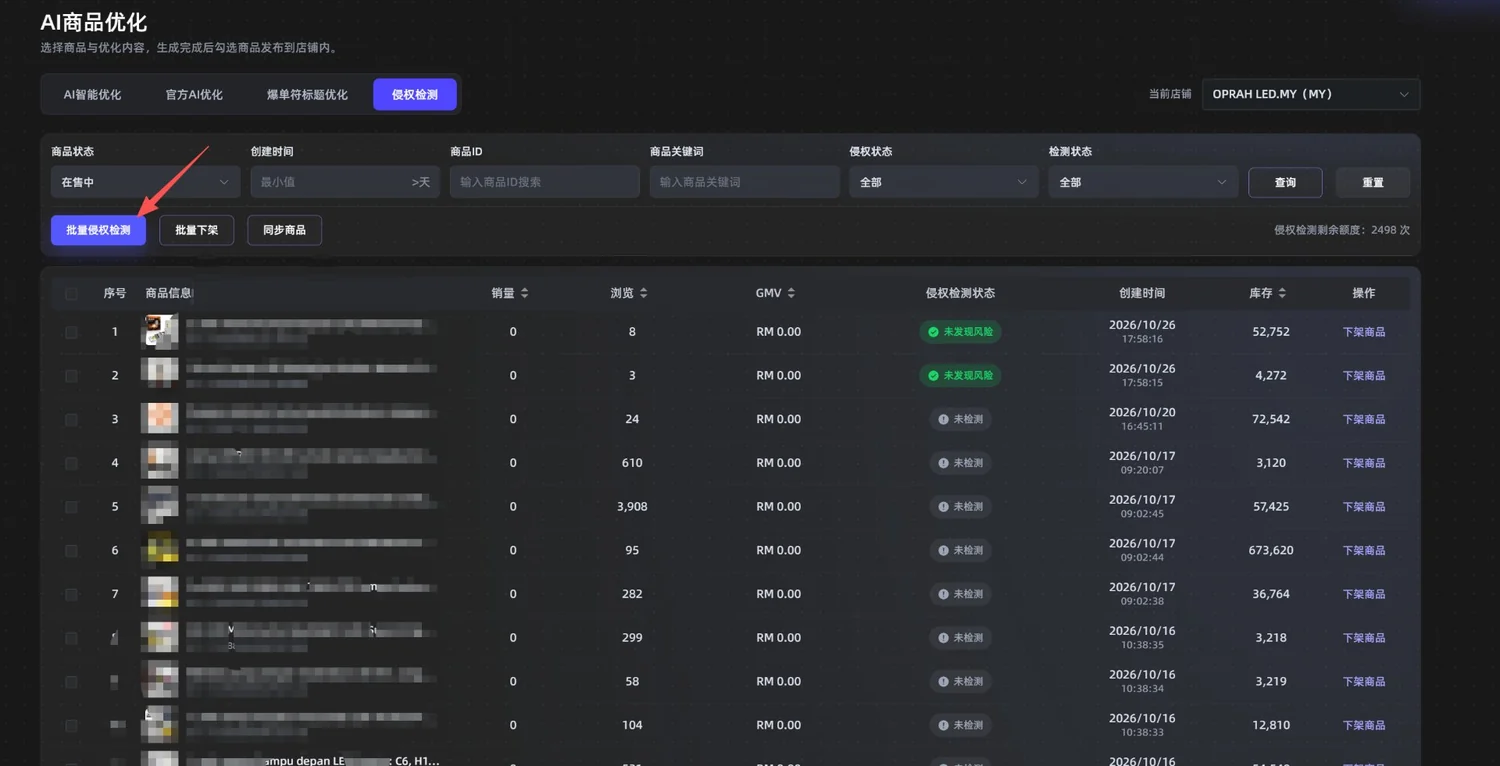Click 下架商品 link in row 10
The image size is (1500, 766).
click(1364, 725)
